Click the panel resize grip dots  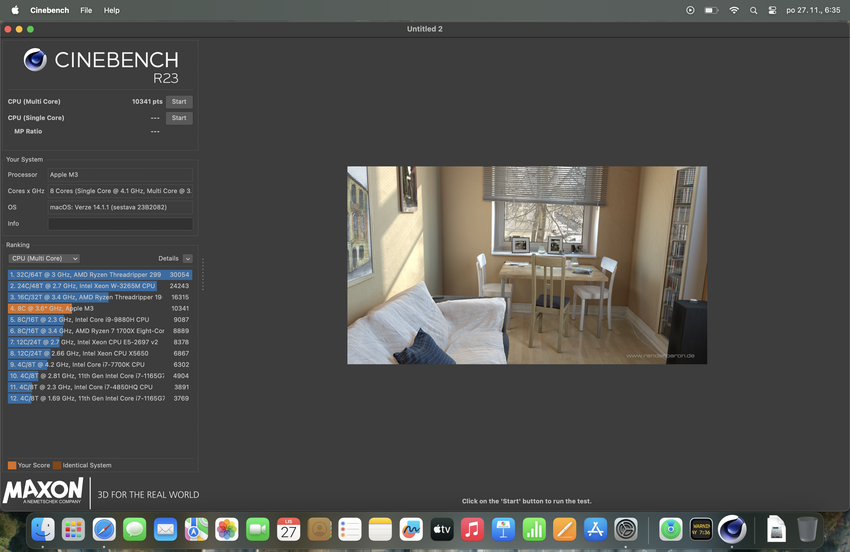coord(203,274)
